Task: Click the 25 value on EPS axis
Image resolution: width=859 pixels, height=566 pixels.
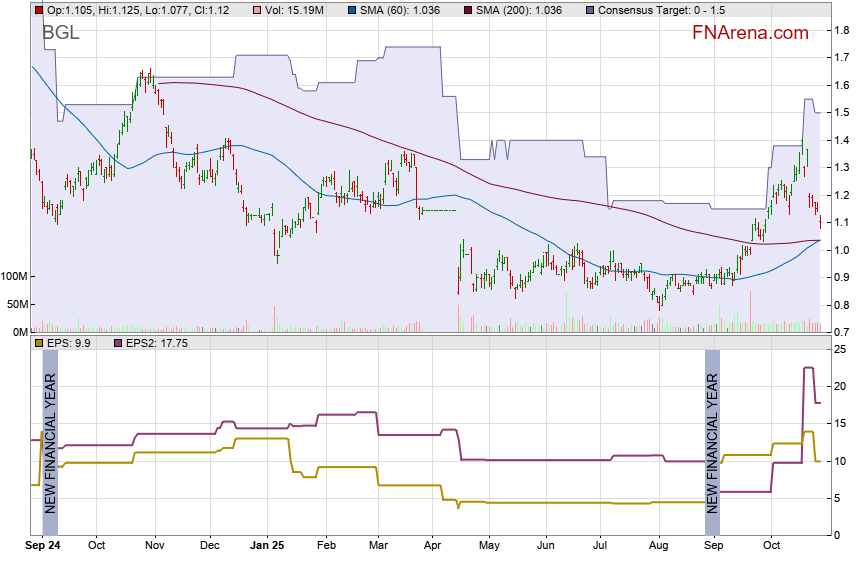Action: (x=842, y=348)
